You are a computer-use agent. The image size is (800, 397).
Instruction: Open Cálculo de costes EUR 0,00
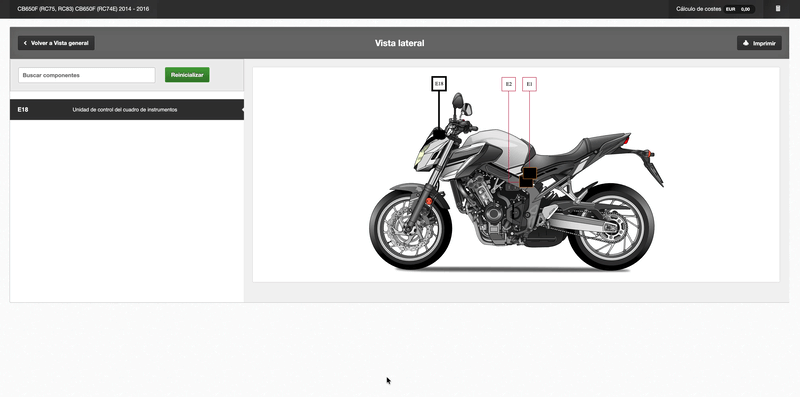click(716, 9)
